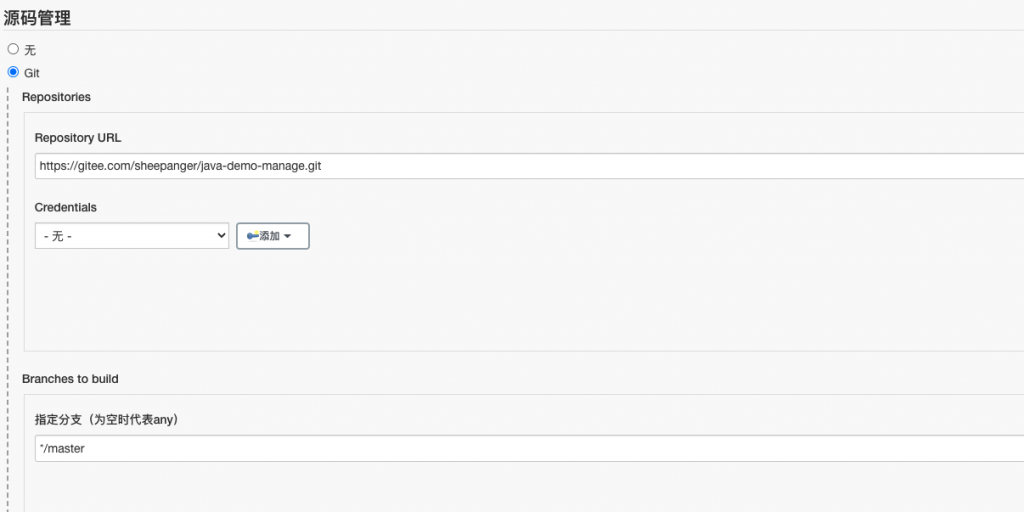Click the 添加 credentials button text
The image size is (1024, 512).
click(x=270, y=236)
